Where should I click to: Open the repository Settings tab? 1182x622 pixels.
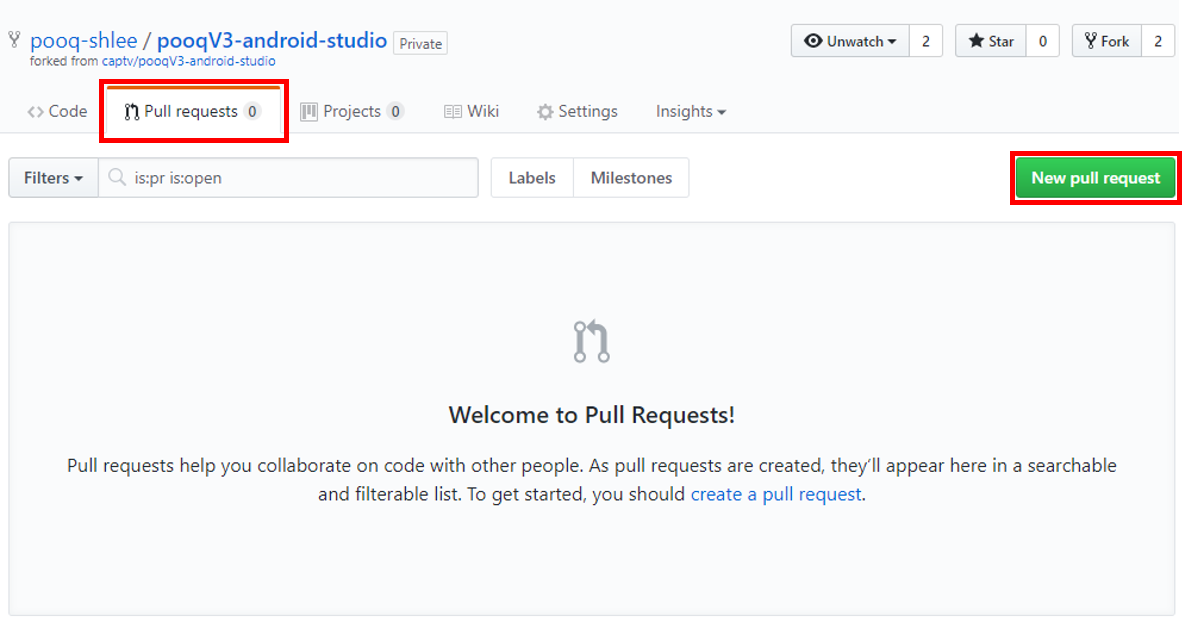tap(577, 112)
